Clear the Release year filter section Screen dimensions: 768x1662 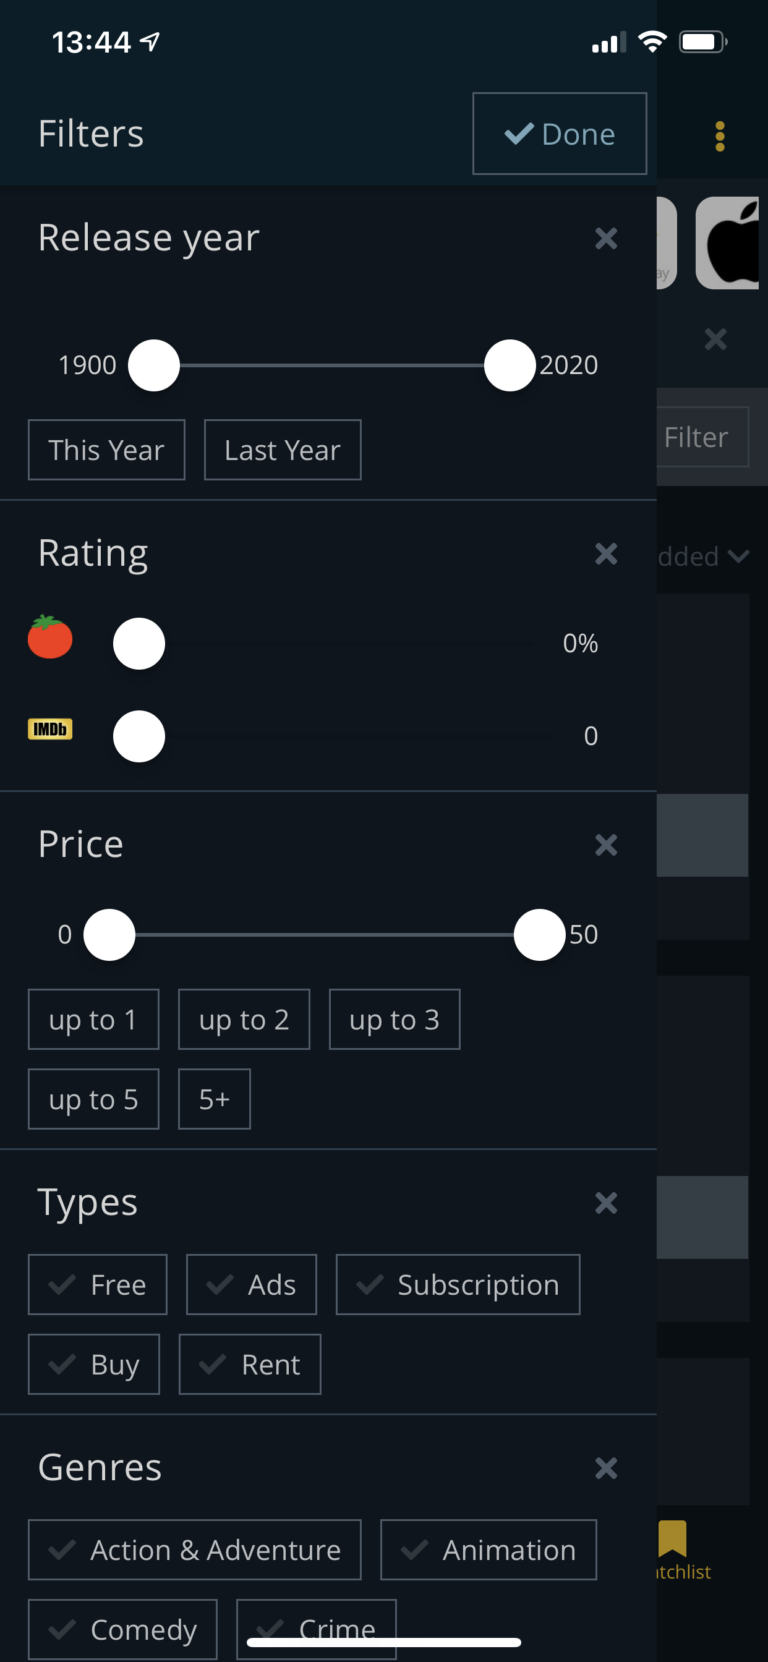click(606, 238)
